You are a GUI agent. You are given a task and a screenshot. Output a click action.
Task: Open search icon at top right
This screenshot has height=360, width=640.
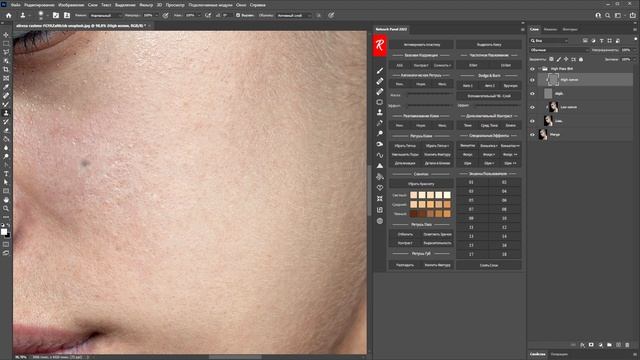pyautogui.click(x=608, y=15)
